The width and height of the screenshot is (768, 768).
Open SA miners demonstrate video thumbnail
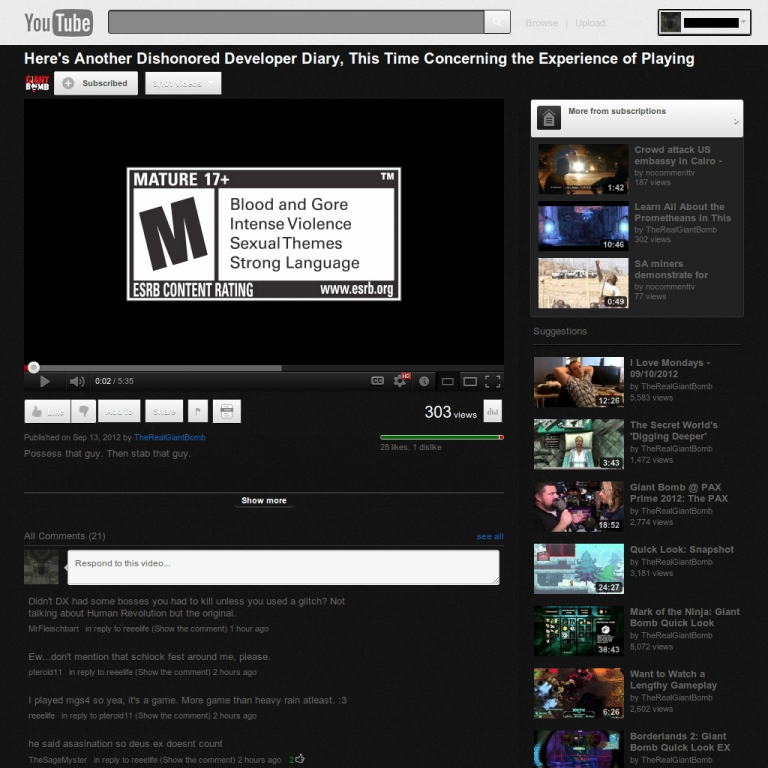click(x=583, y=283)
